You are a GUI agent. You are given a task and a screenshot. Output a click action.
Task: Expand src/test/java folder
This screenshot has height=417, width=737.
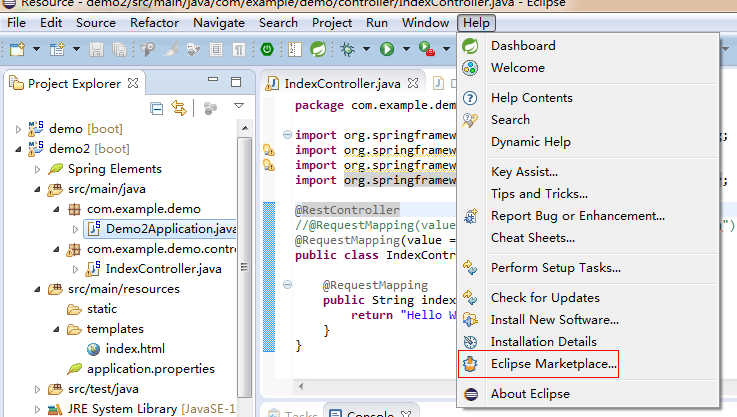(37, 389)
